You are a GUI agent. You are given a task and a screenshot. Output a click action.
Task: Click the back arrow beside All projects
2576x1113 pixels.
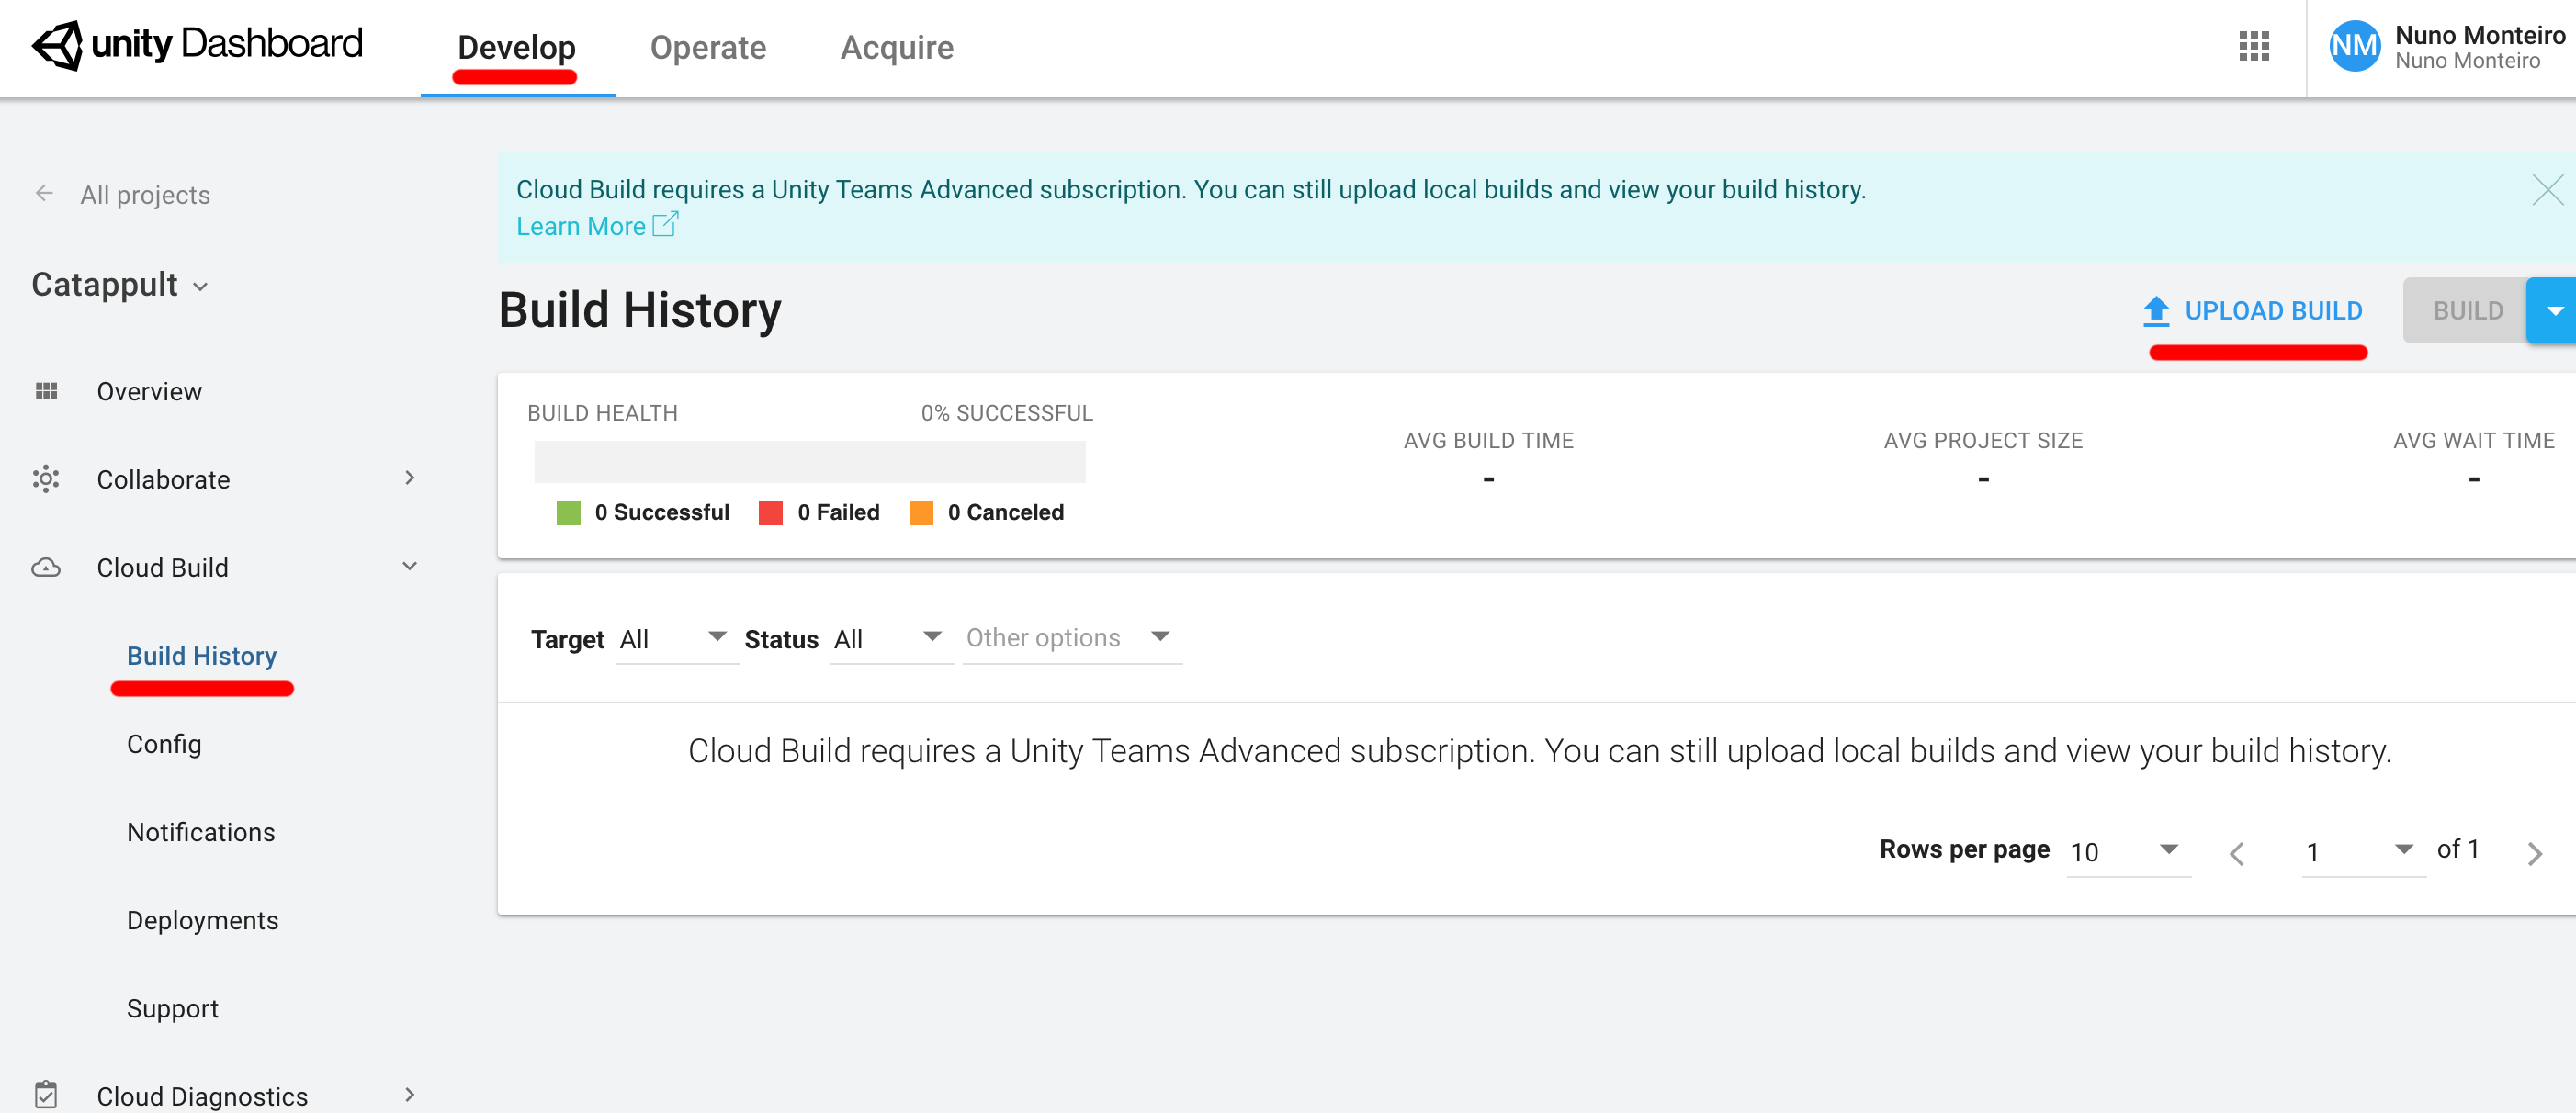pos(44,193)
